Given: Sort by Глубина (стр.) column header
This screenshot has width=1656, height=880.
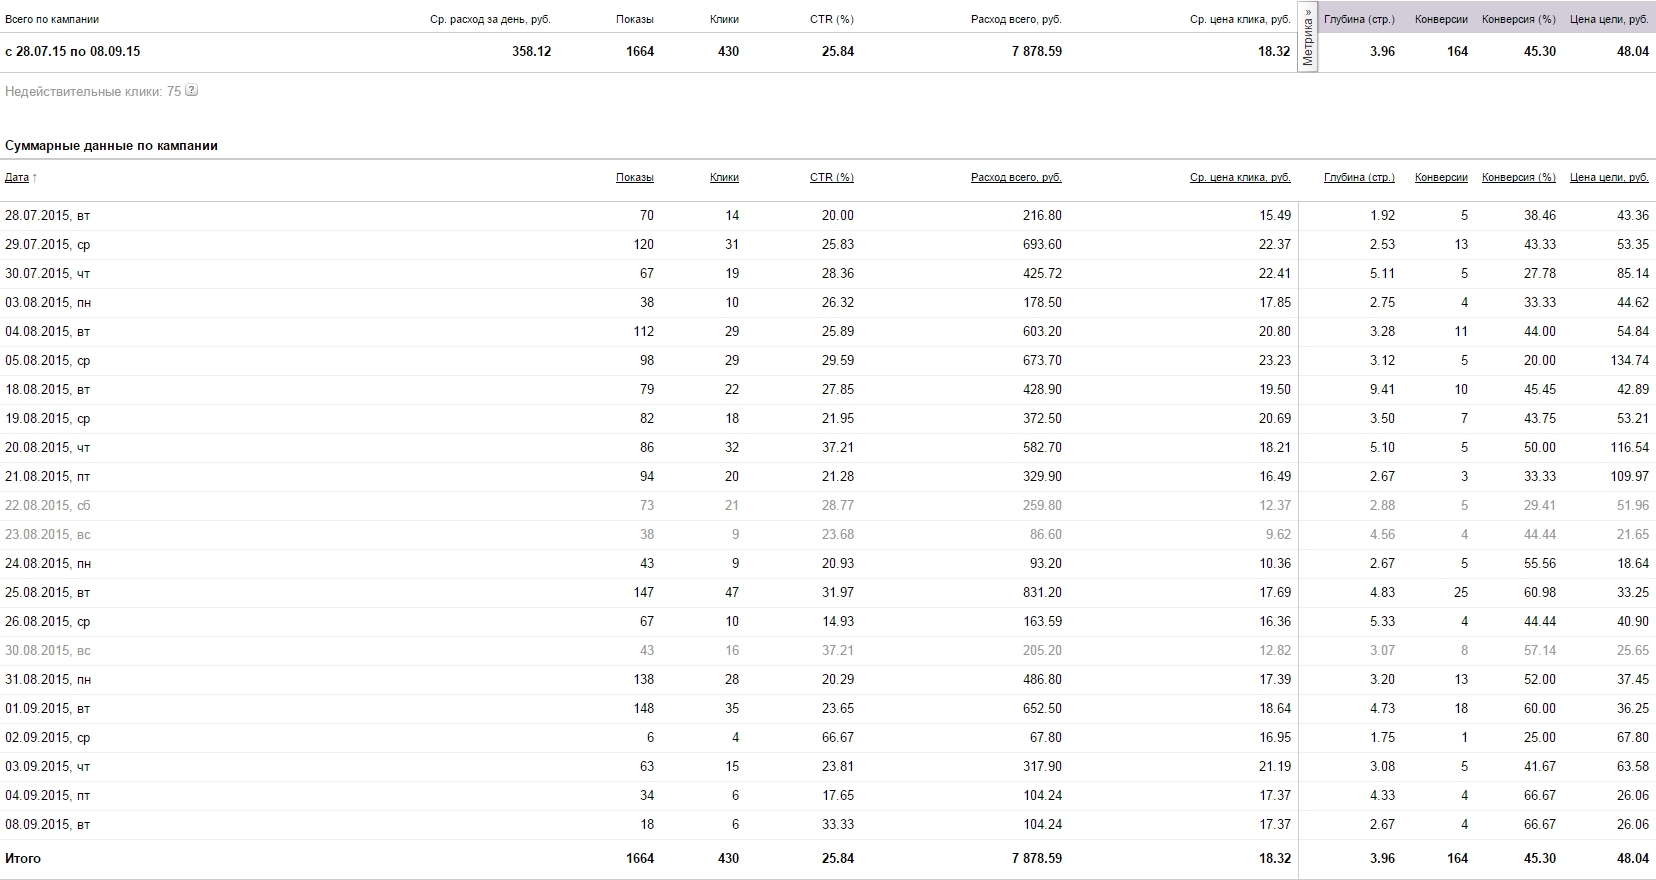Looking at the screenshot, I should 1359,177.
